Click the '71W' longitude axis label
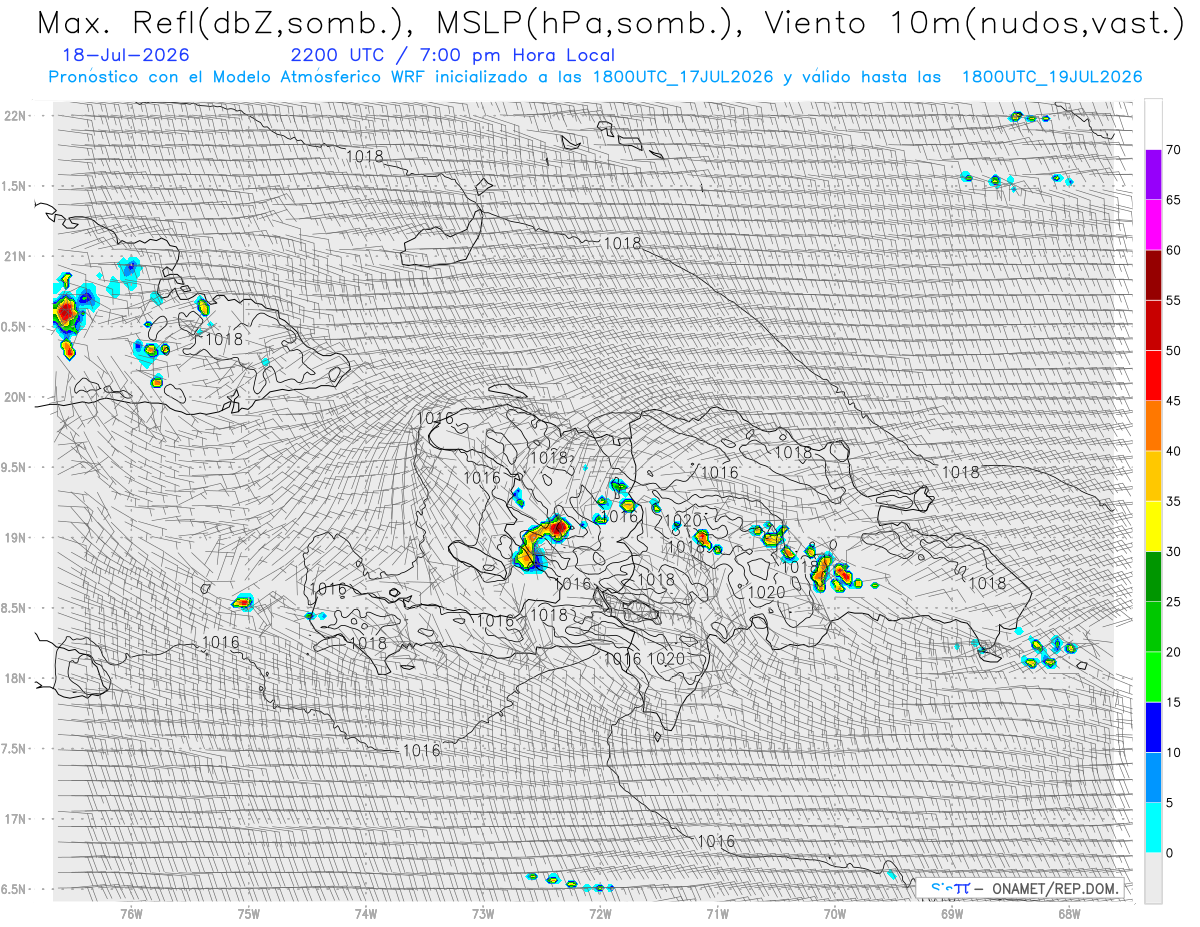This screenshot has height=927, width=1200. 717,914
